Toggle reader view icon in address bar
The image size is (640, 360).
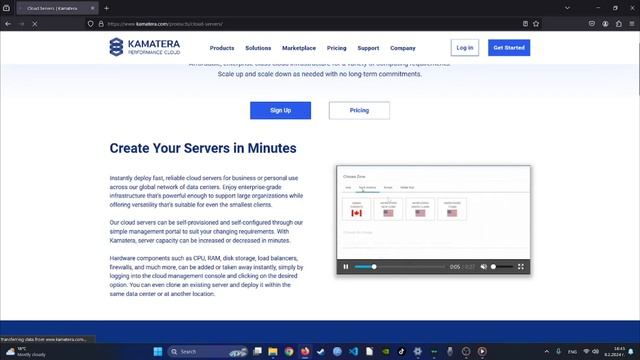pyautogui.click(x=525, y=24)
